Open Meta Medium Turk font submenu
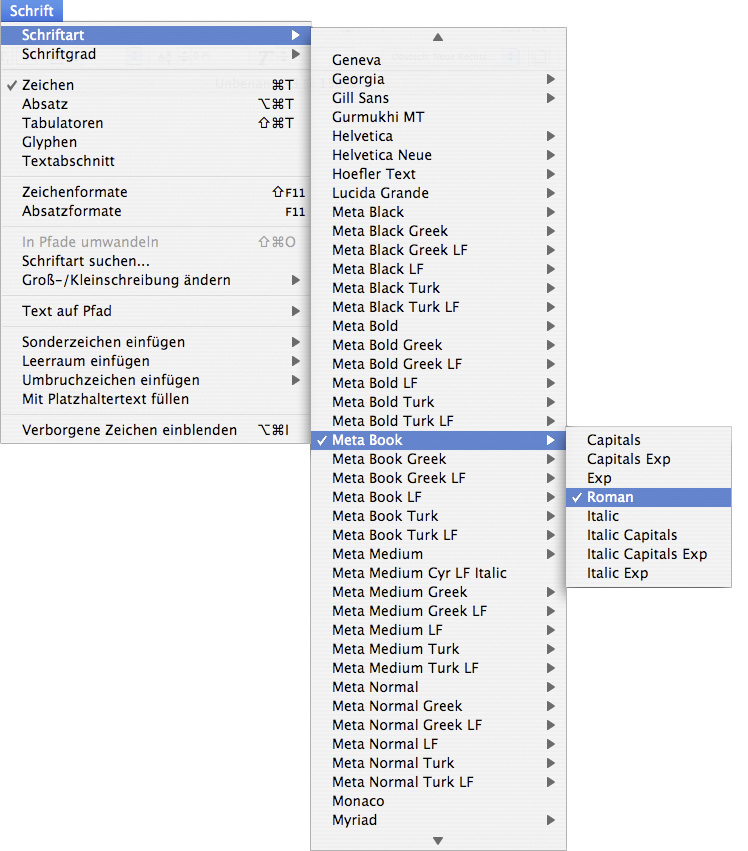Image resolution: width=748 pixels, height=851 pixels. 439,649
